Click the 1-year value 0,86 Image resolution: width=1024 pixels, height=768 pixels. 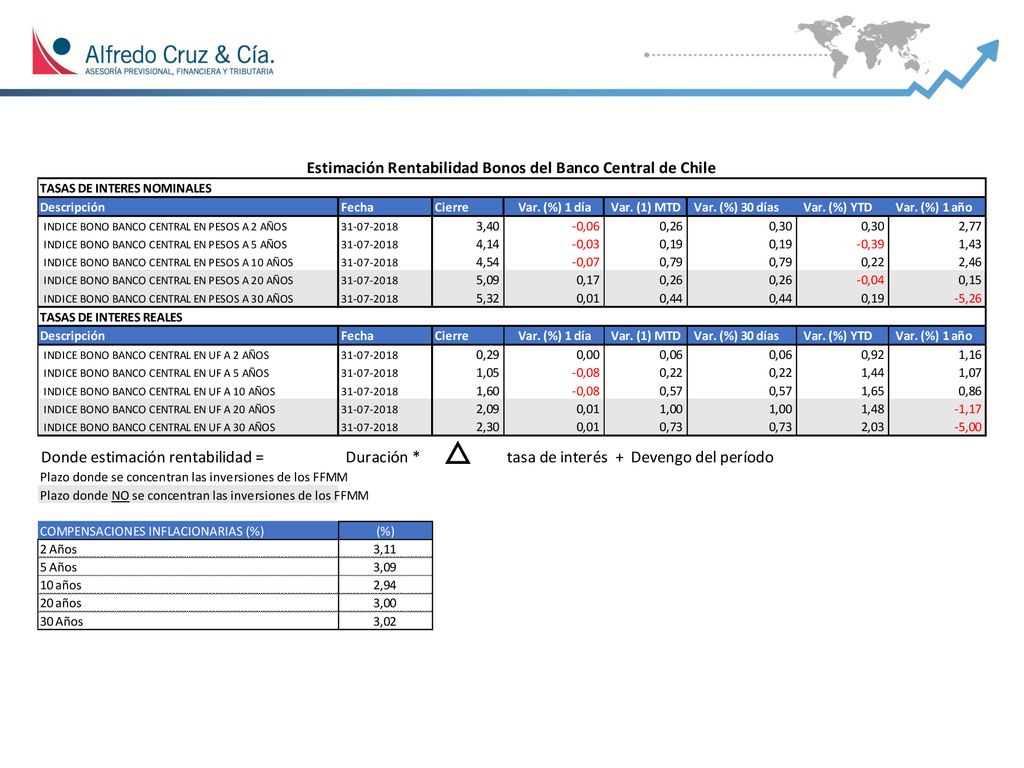[x=970, y=391]
